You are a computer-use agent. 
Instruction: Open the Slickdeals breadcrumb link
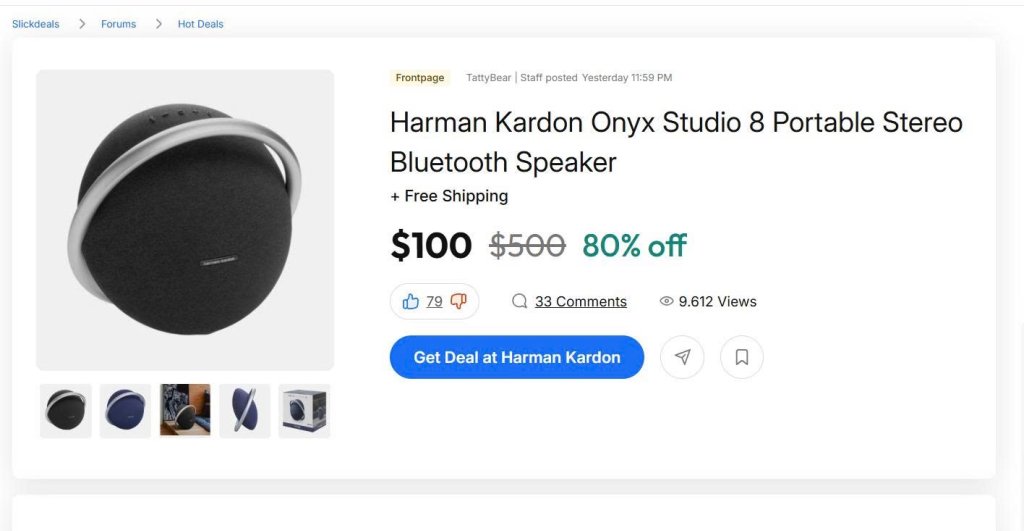(x=36, y=24)
